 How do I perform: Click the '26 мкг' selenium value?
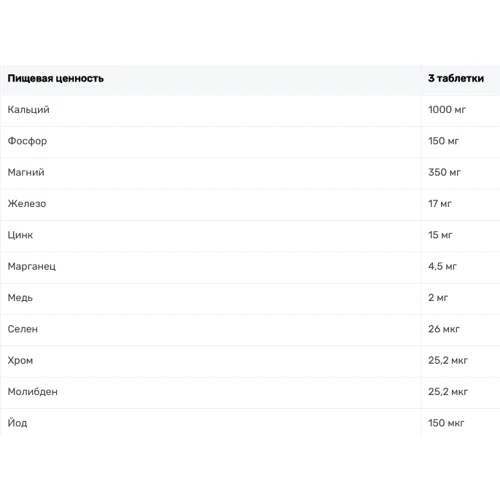coord(444,329)
